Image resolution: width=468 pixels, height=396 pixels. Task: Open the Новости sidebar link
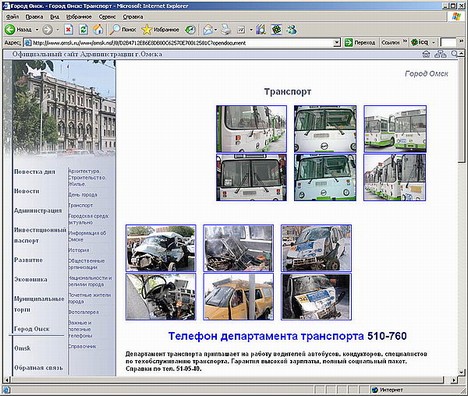click(27, 191)
